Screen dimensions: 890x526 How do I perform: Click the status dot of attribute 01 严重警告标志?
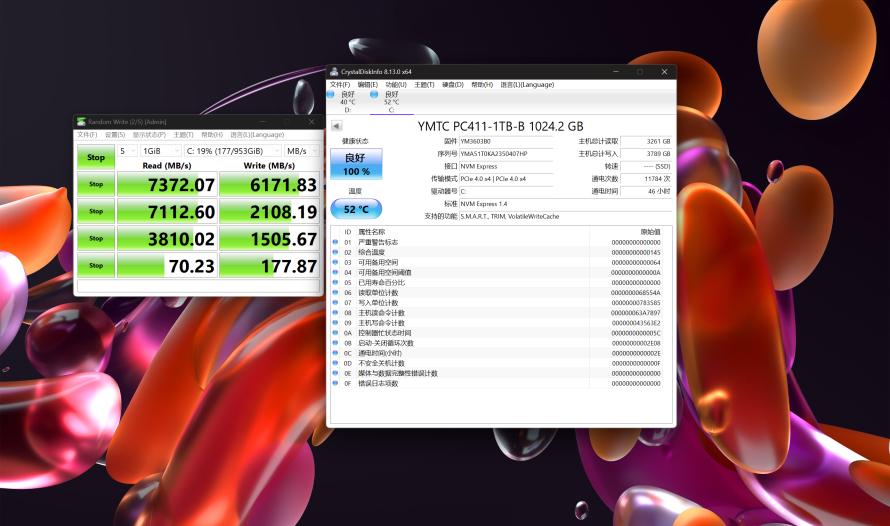[335, 242]
